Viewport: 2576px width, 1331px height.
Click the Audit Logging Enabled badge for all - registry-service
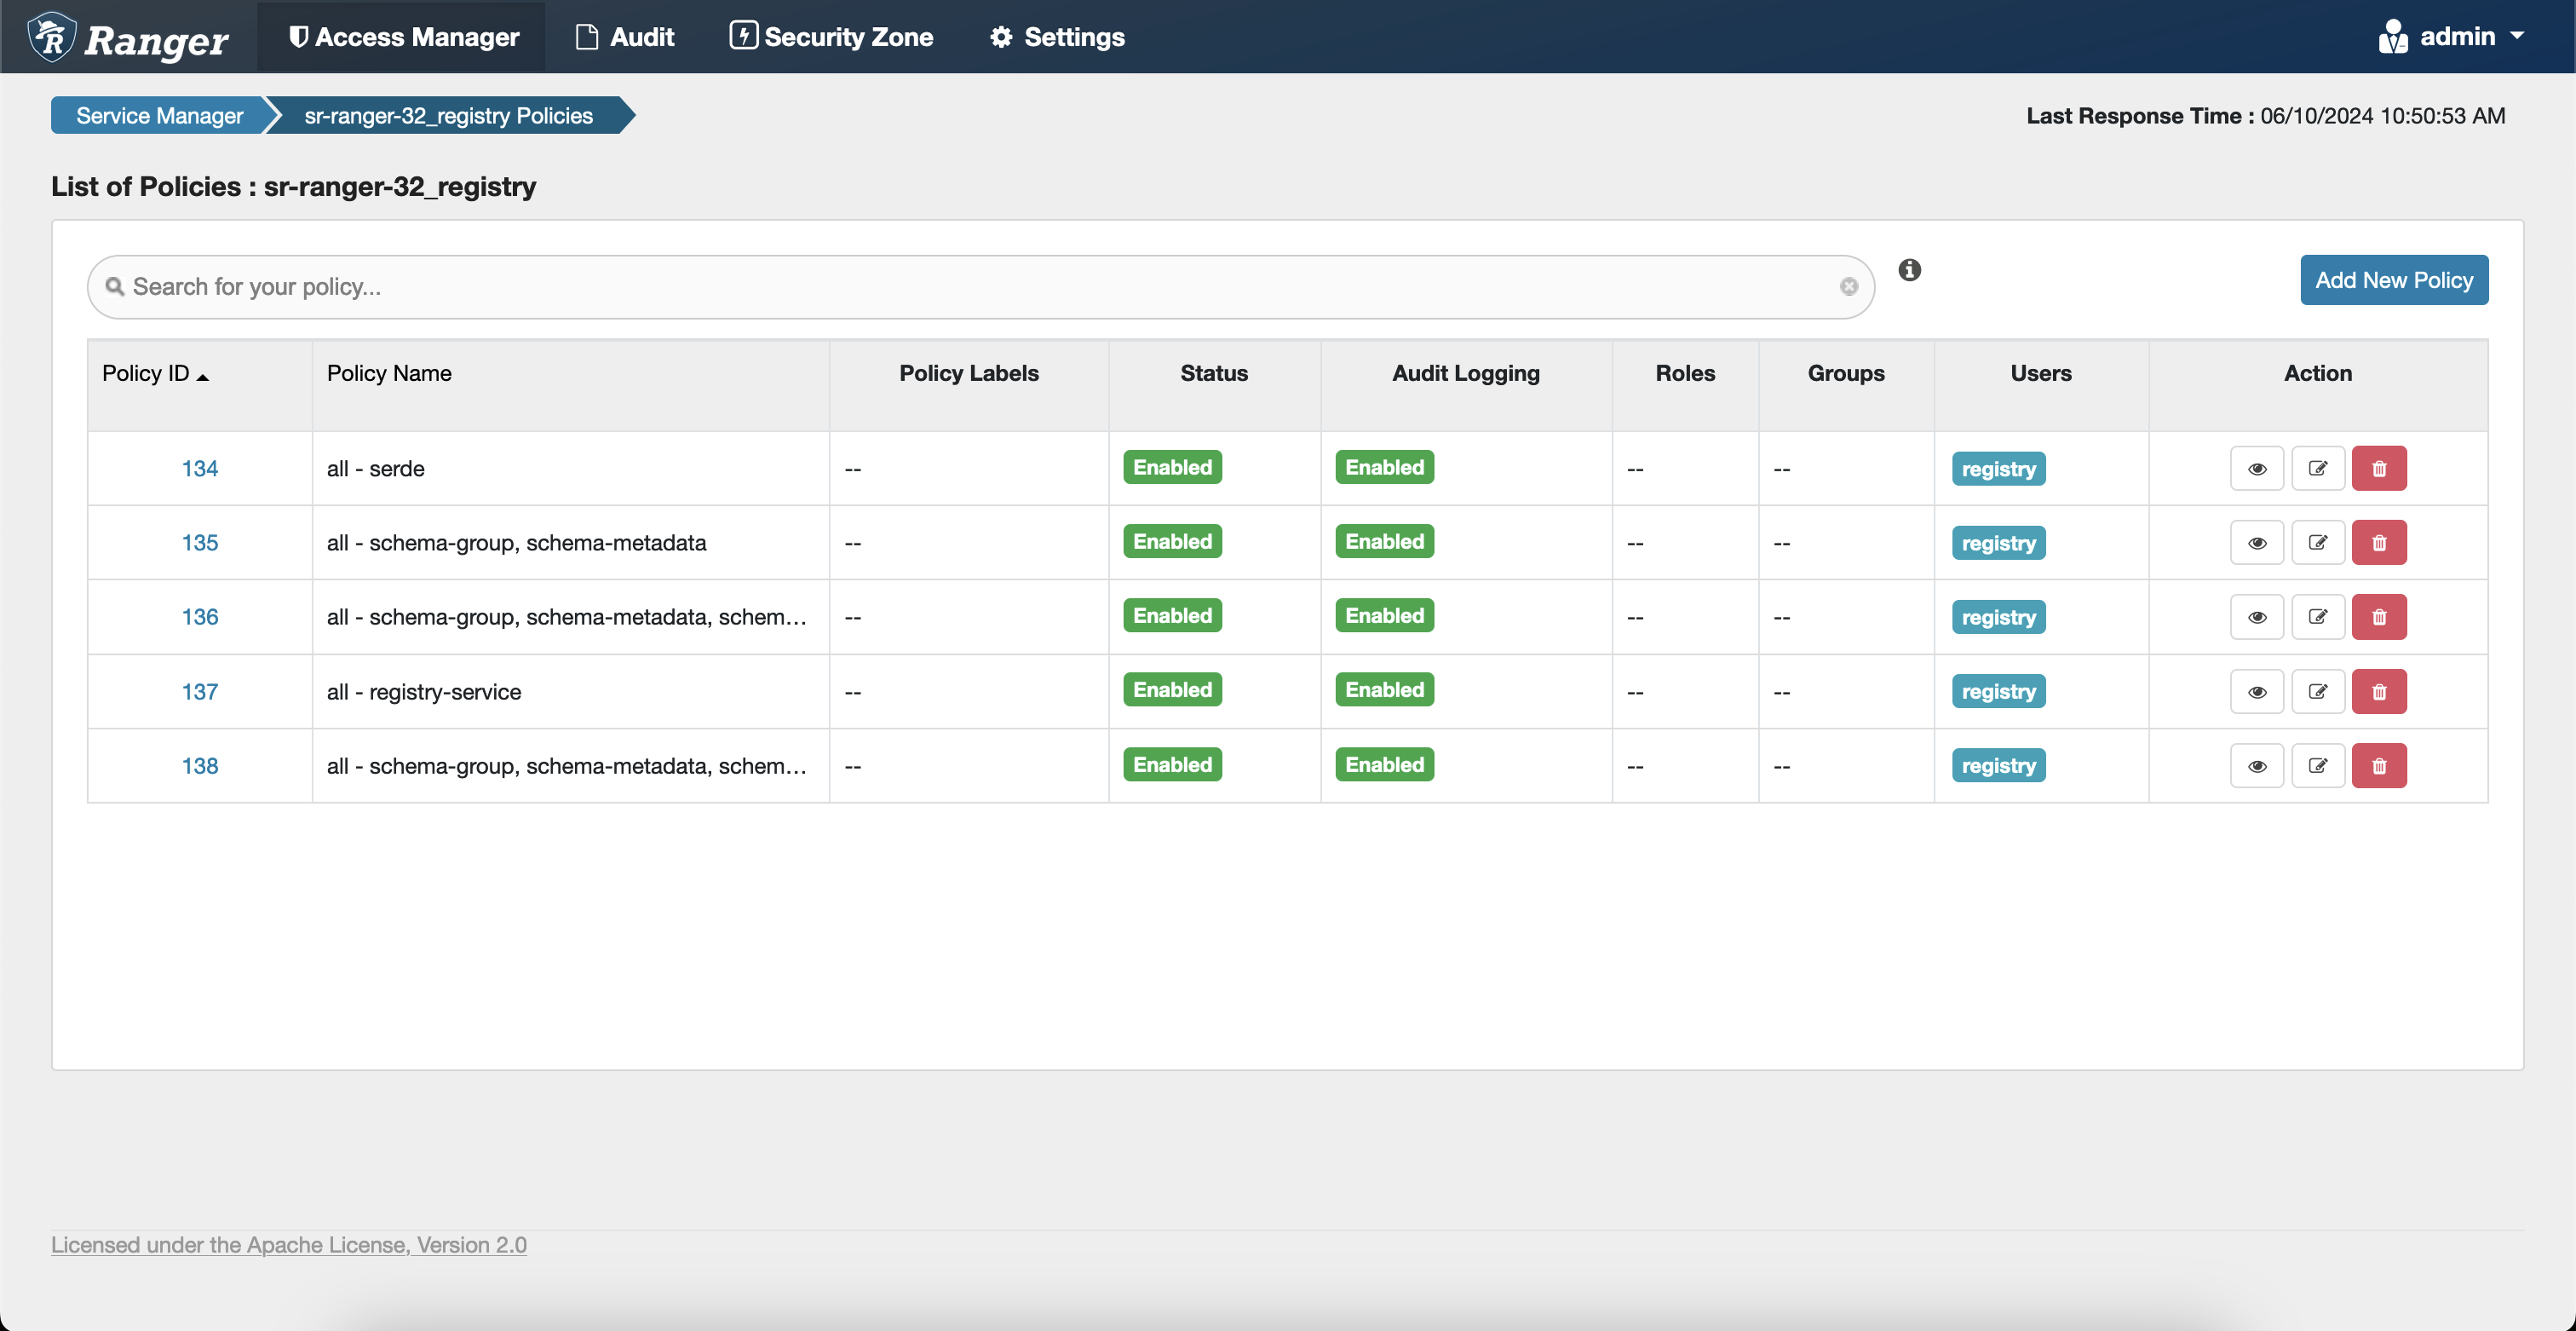pos(1383,690)
